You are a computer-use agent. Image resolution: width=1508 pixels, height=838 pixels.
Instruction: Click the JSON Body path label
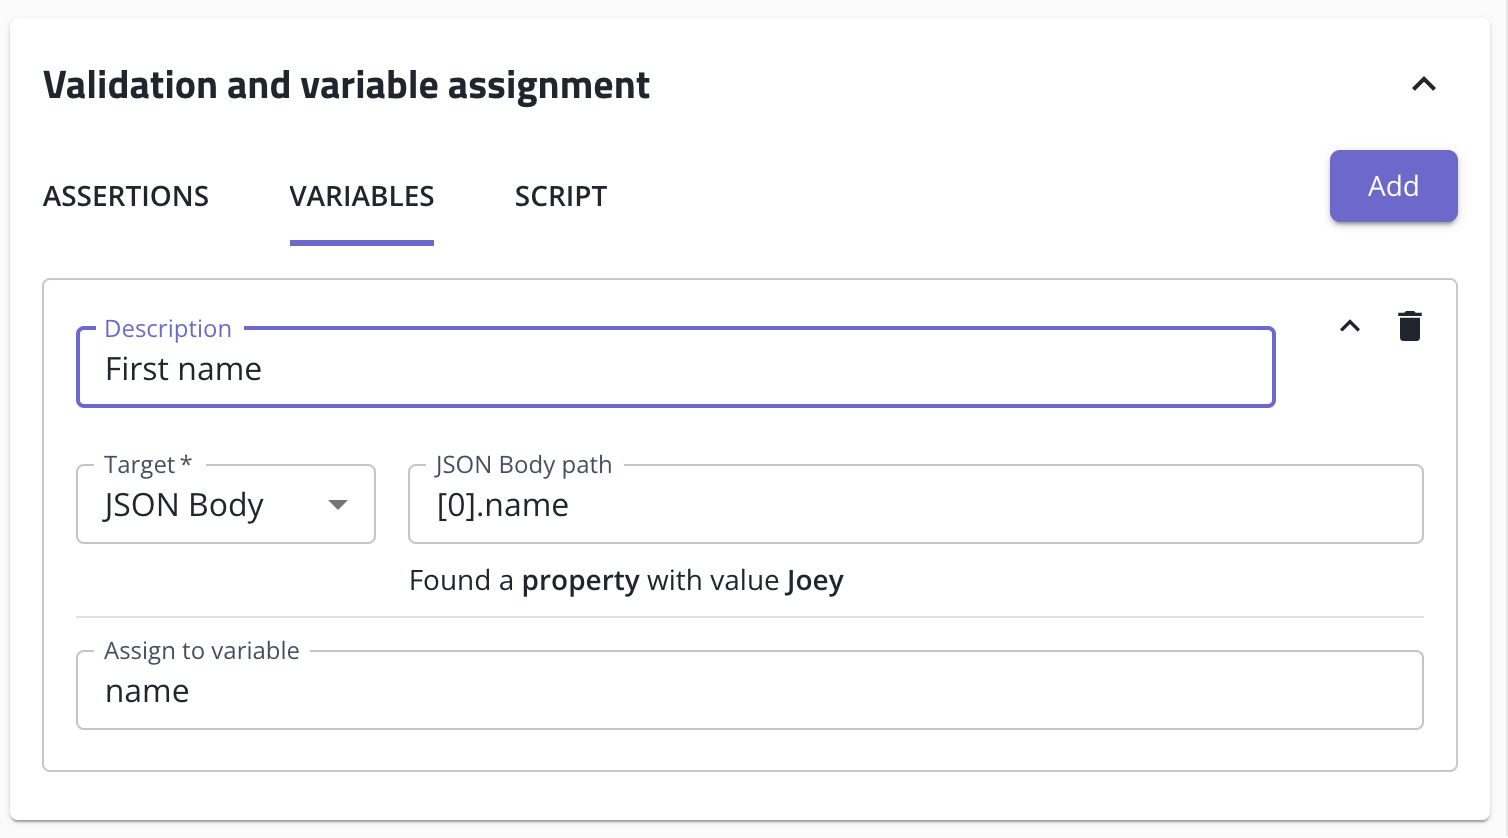[524, 465]
